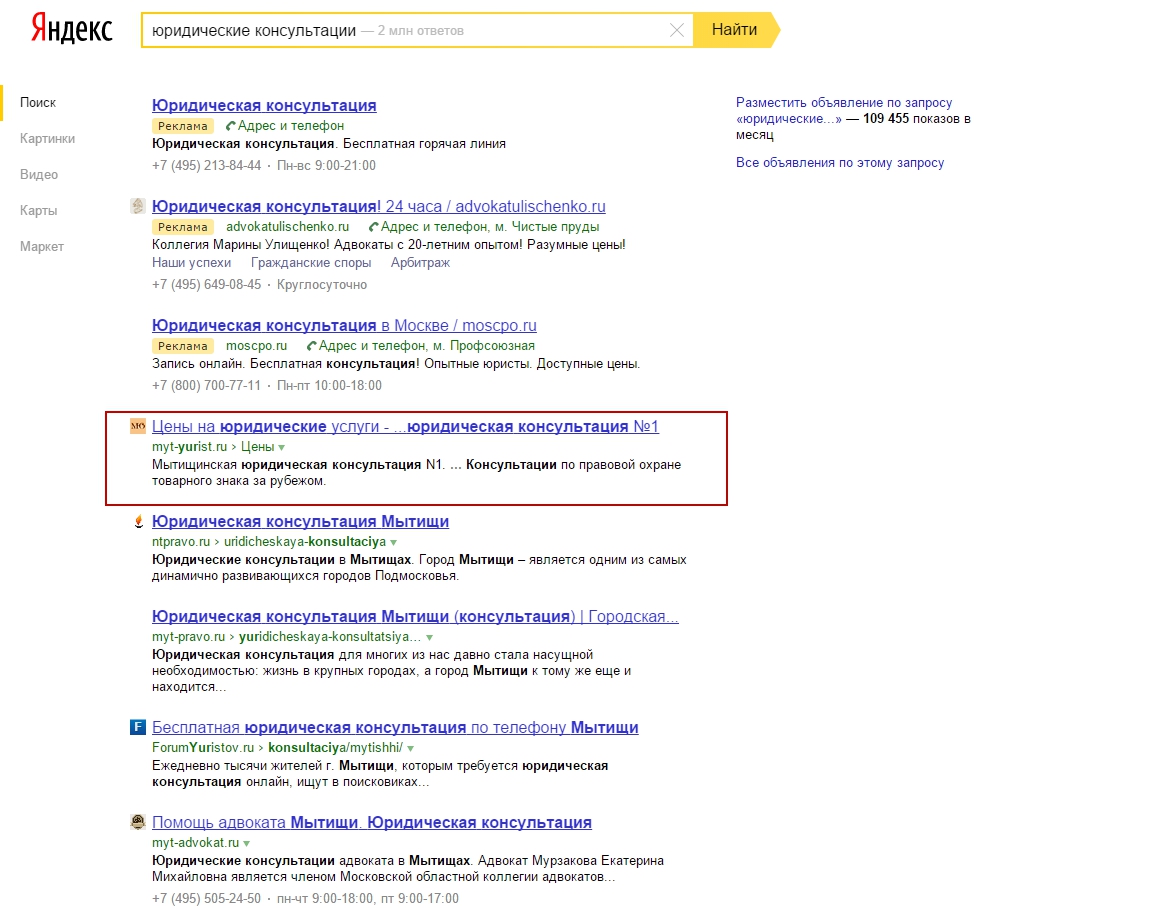Open Адрес и телефон of the first ad
The width and height of the screenshot is (1167, 908).
pos(290,126)
